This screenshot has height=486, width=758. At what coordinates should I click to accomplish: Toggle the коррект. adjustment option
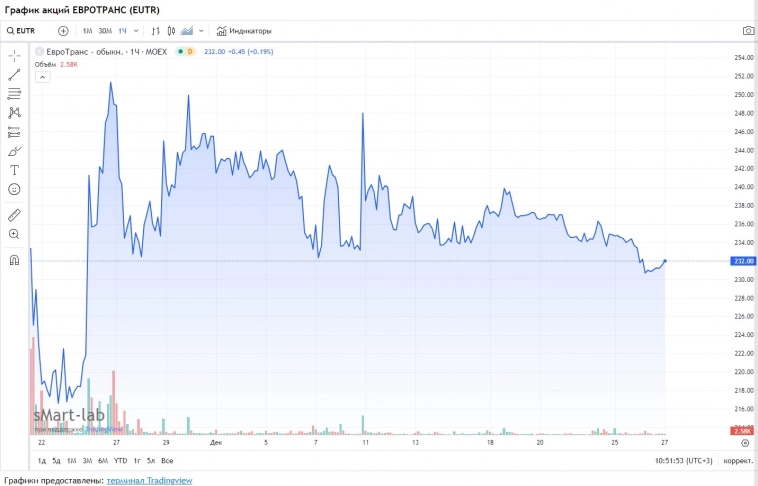click(x=738, y=461)
